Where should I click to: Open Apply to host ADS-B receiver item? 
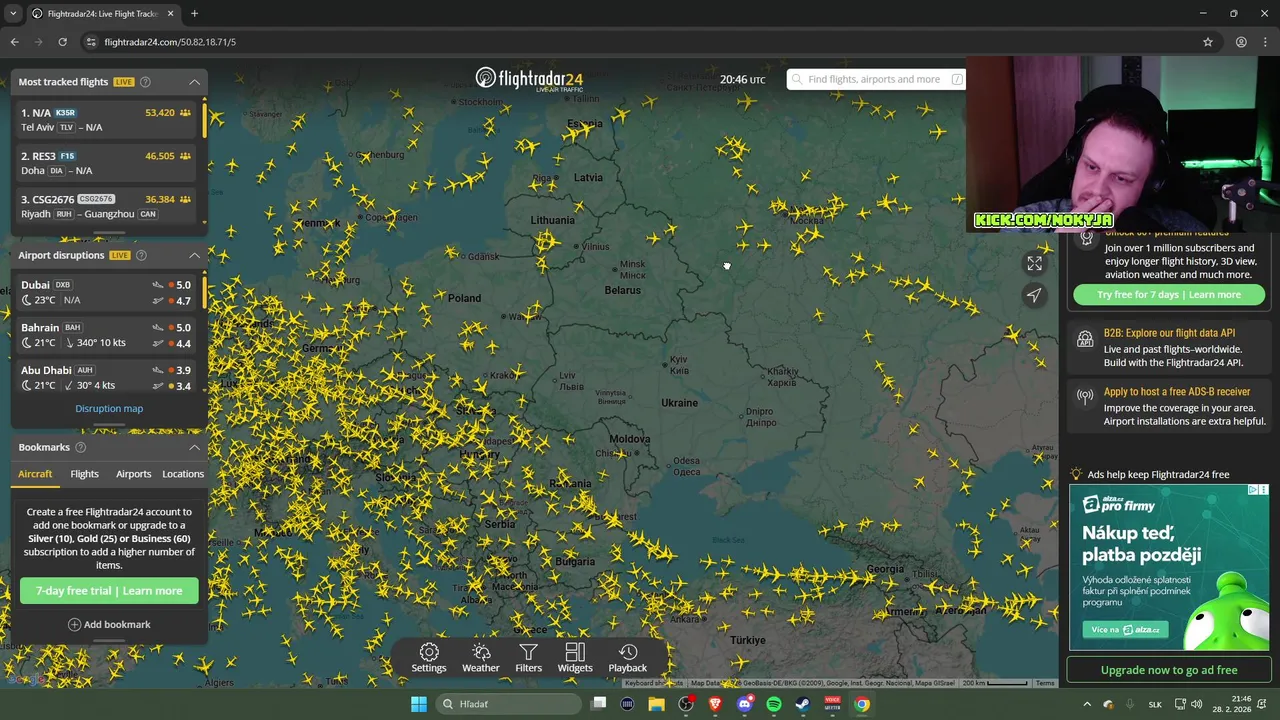pos(1169,406)
